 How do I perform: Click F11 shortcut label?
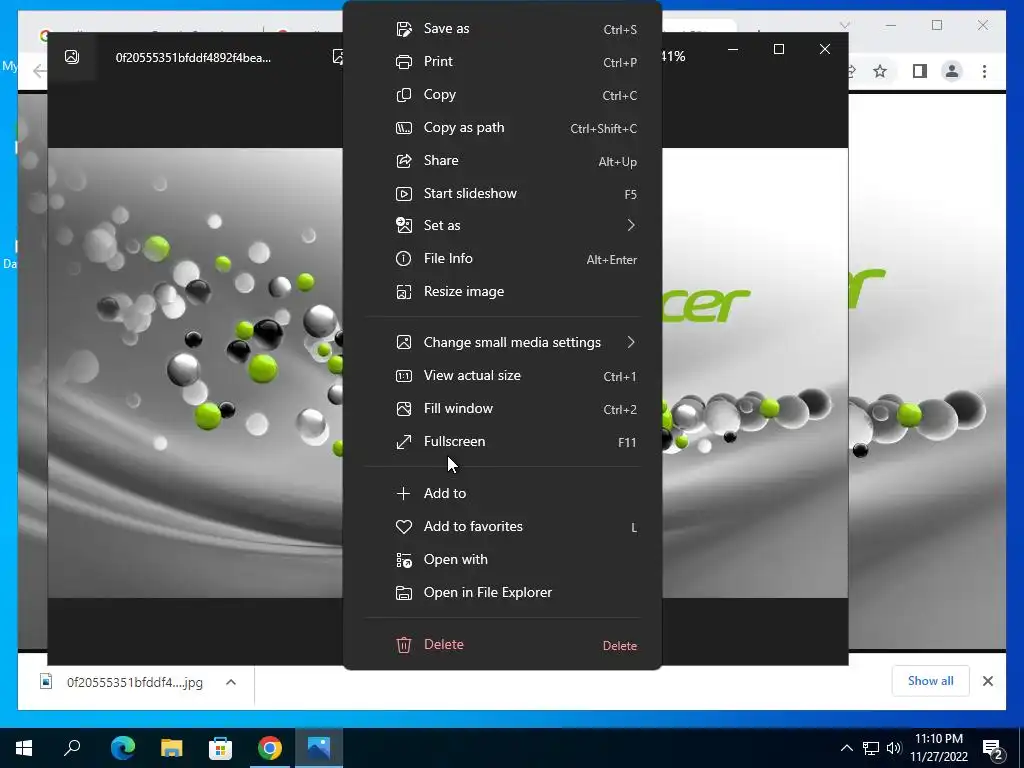point(627,443)
